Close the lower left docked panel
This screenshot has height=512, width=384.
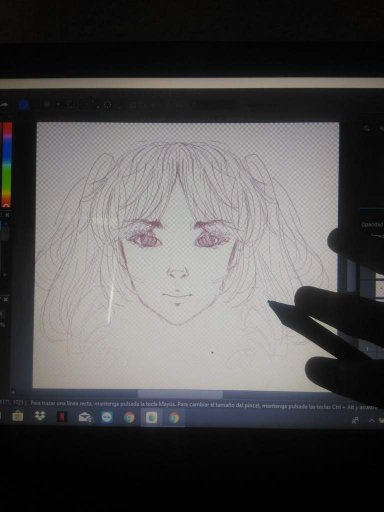pyautogui.click(x=6, y=300)
